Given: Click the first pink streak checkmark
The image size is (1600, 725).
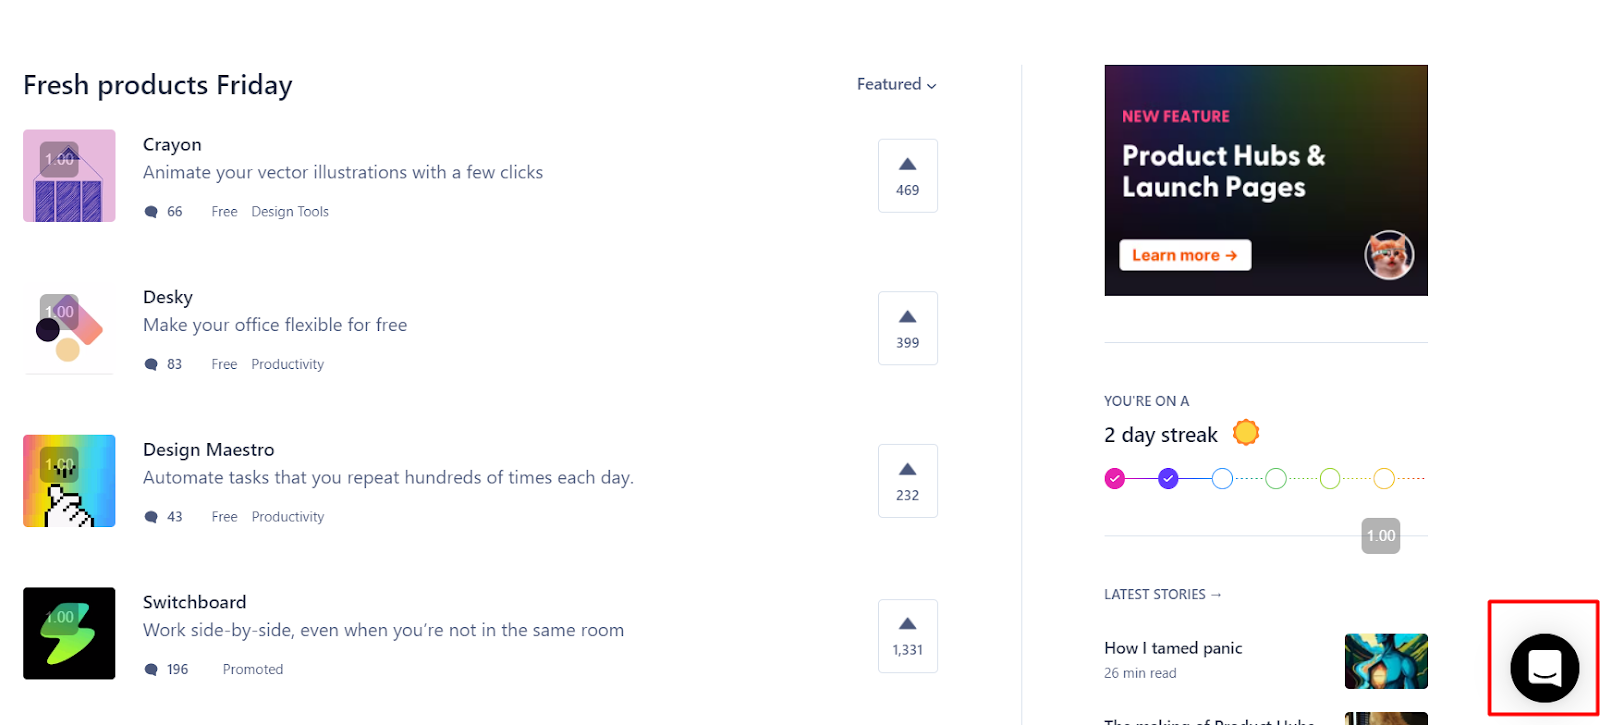Looking at the screenshot, I should tap(1115, 479).
